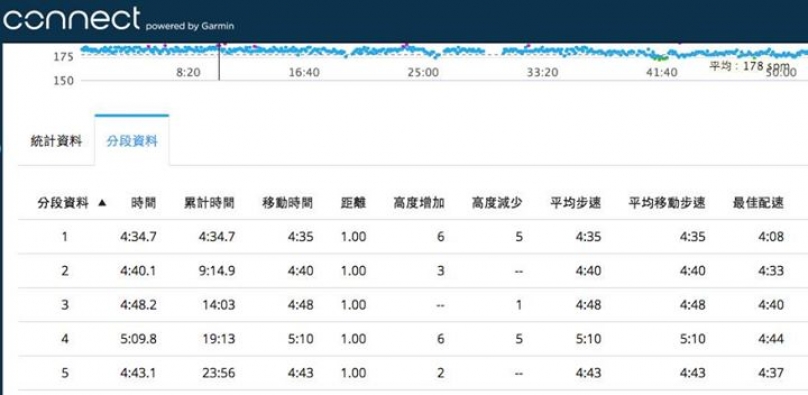Screen dimensions: 808x395
Task: Click lap 1 time value 4:34.7
Action: (x=139, y=237)
